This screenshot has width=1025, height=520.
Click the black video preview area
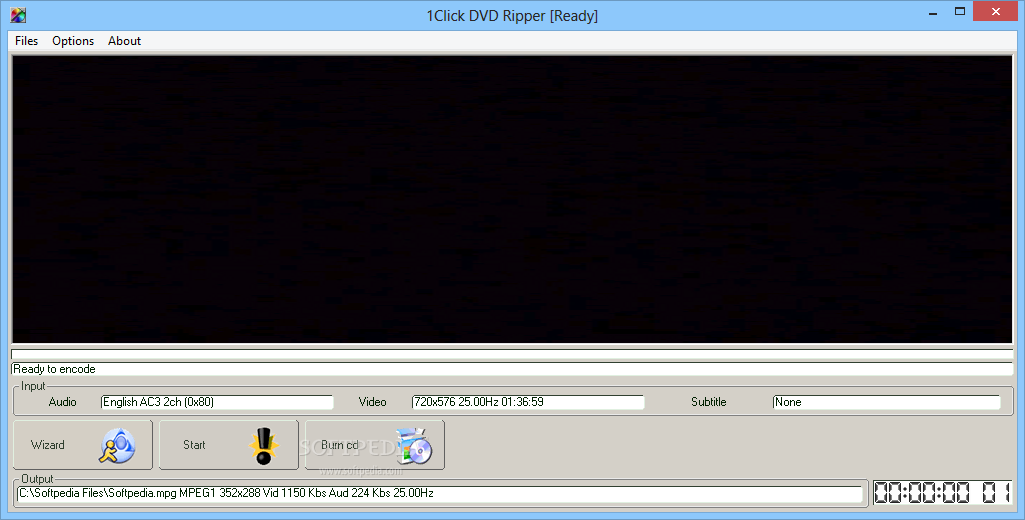pyautogui.click(x=512, y=199)
